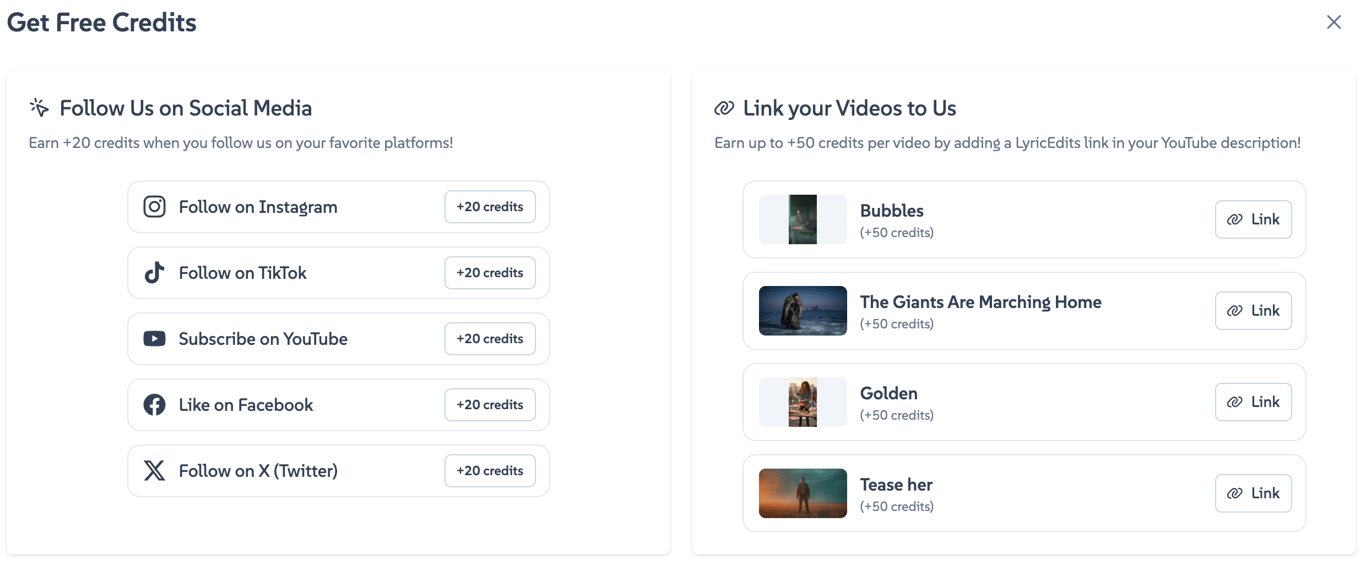Open The Giants Are Marching Home thumbnail

[803, 311]
